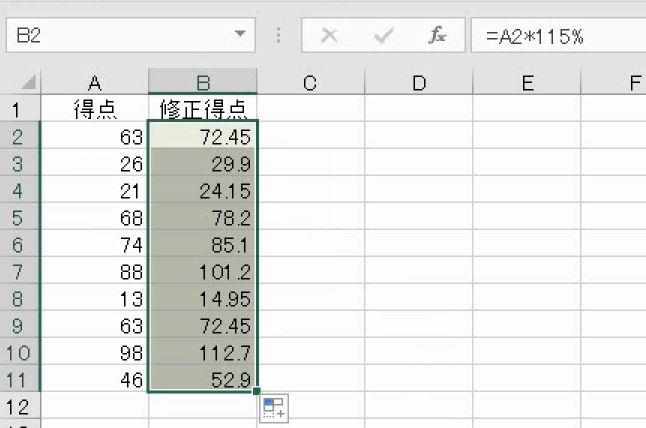Click cell B5 showing 78.2
The width and height of the screenshot is (646, 428).
(203, 216)
